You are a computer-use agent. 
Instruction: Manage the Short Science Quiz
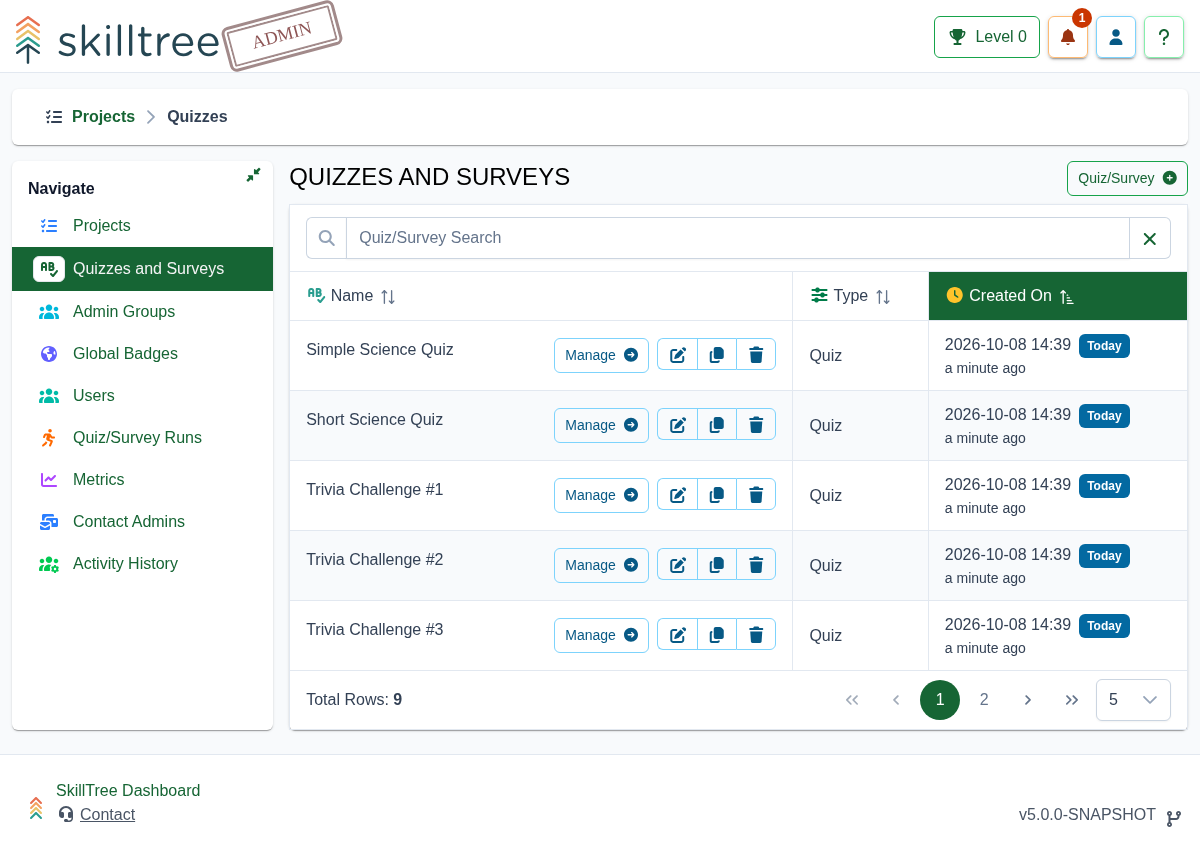pyautogui.click(x=601, y=425)
